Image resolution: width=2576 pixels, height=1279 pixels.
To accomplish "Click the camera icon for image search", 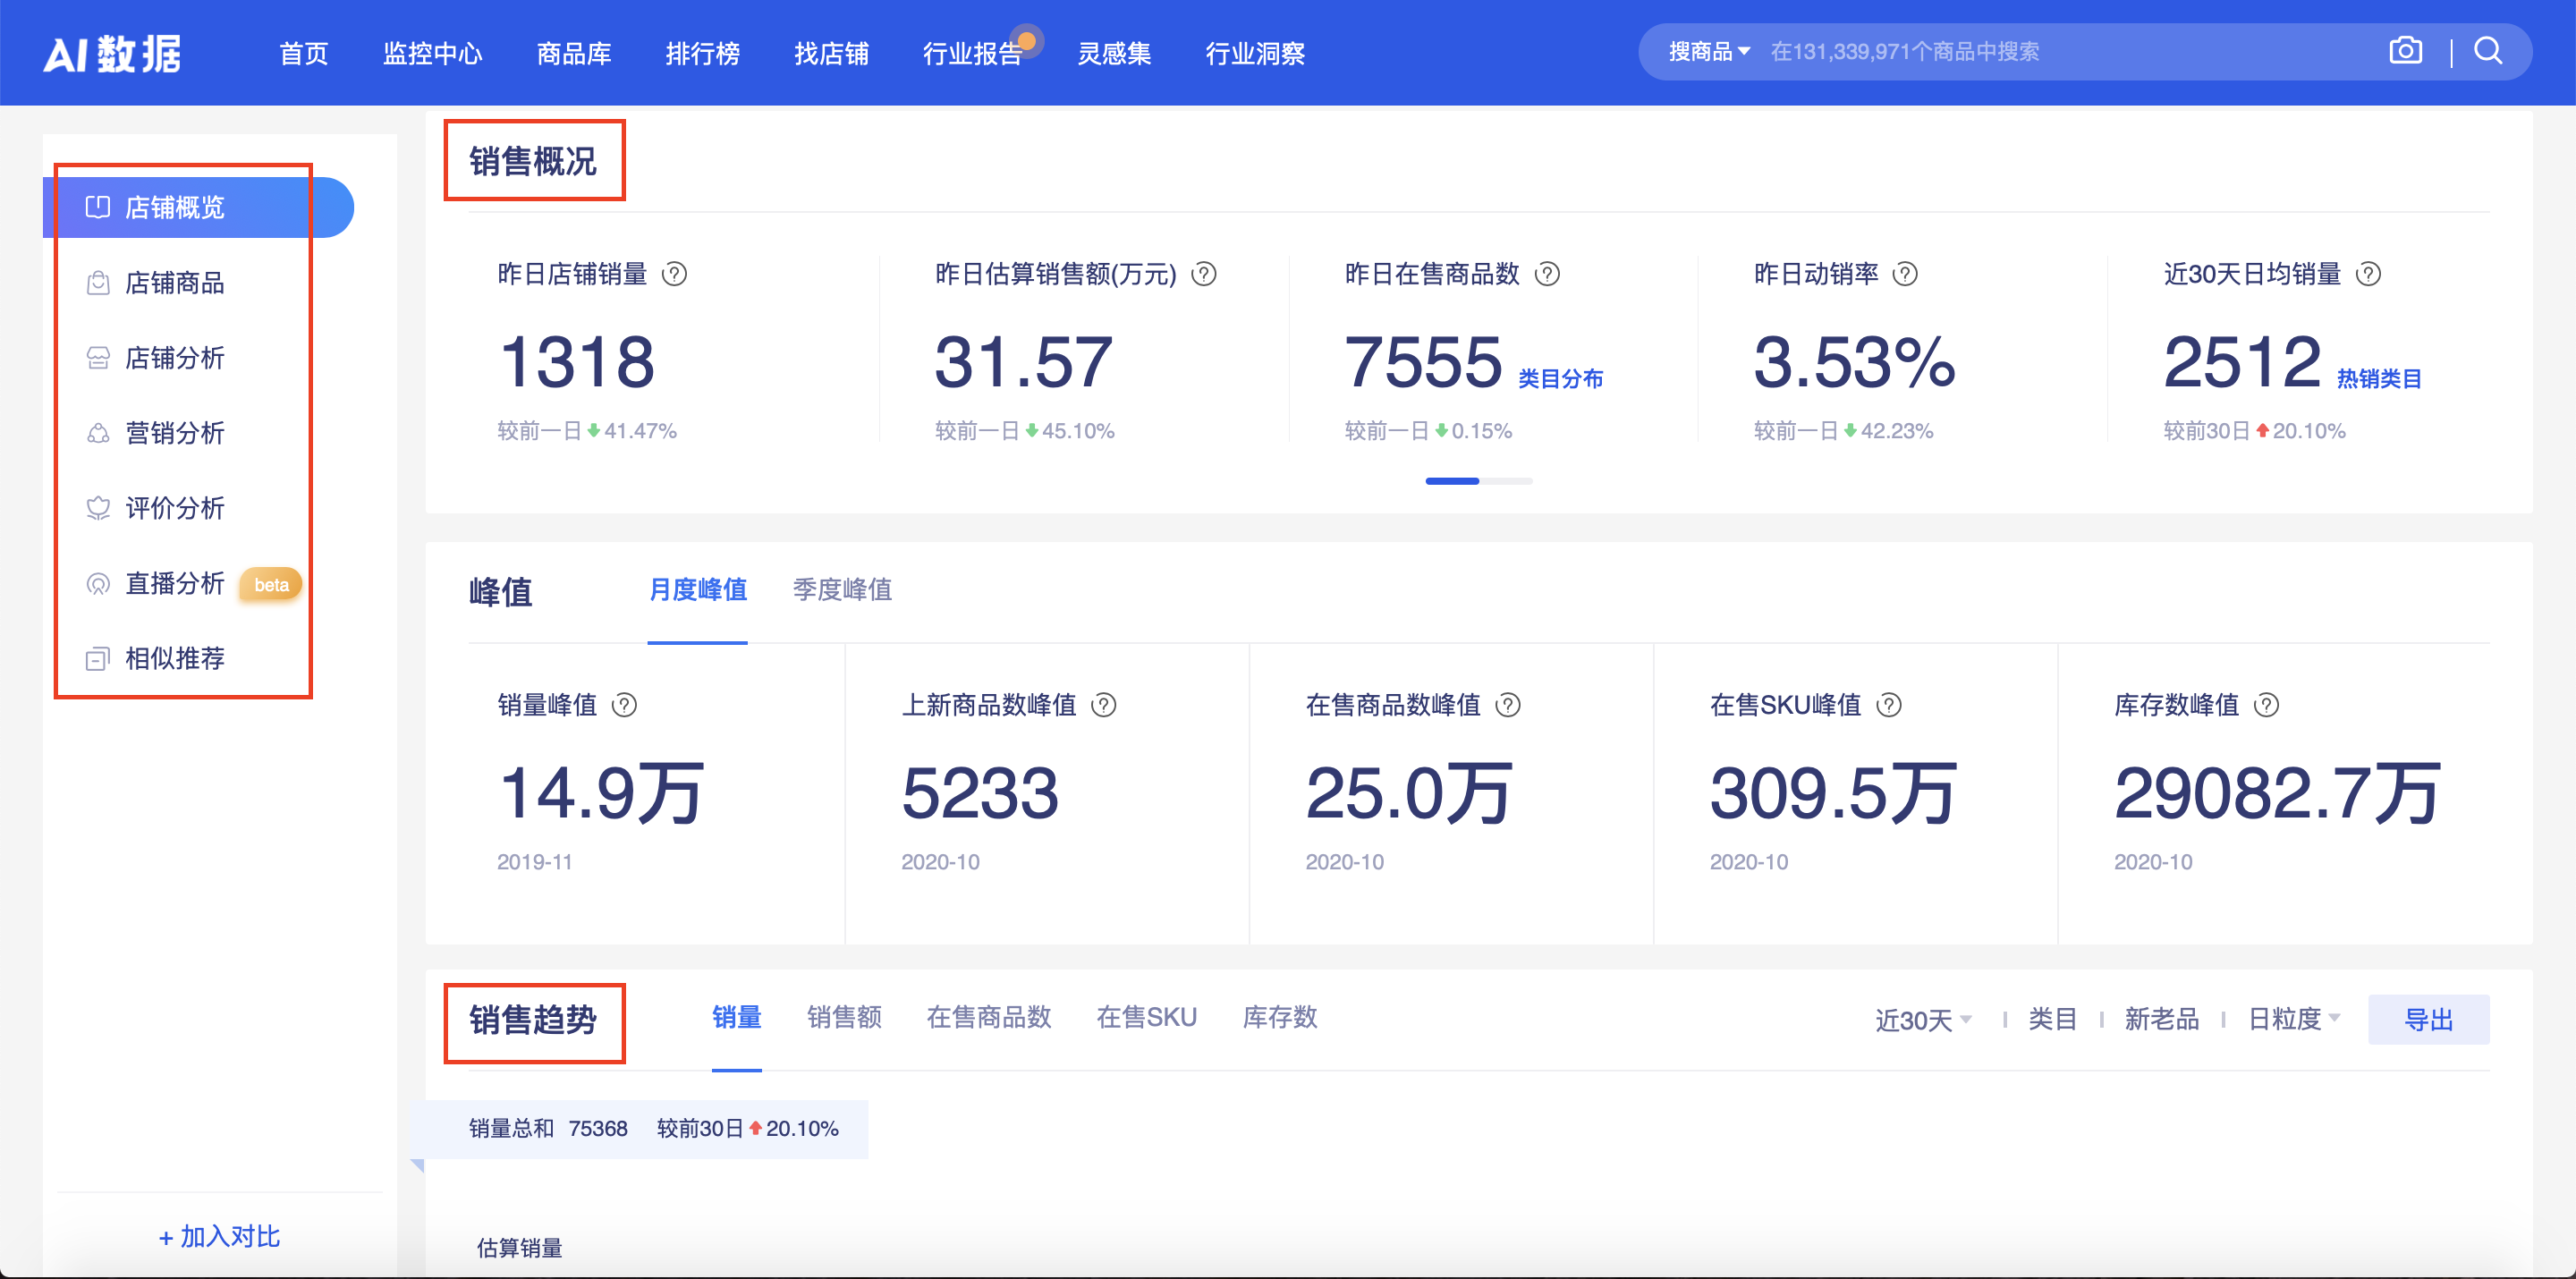I will [x=2406, y=50].
